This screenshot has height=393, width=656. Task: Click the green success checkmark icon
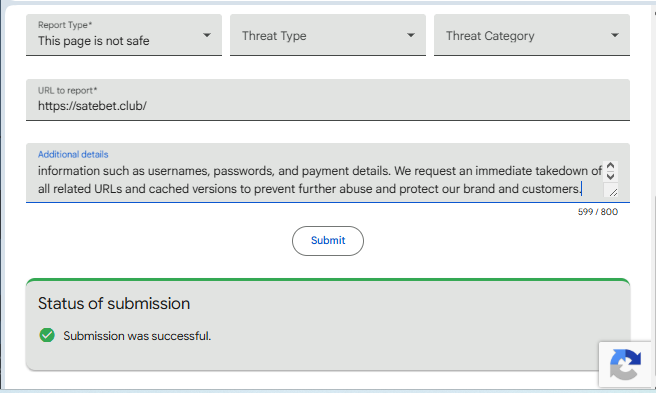47,335
